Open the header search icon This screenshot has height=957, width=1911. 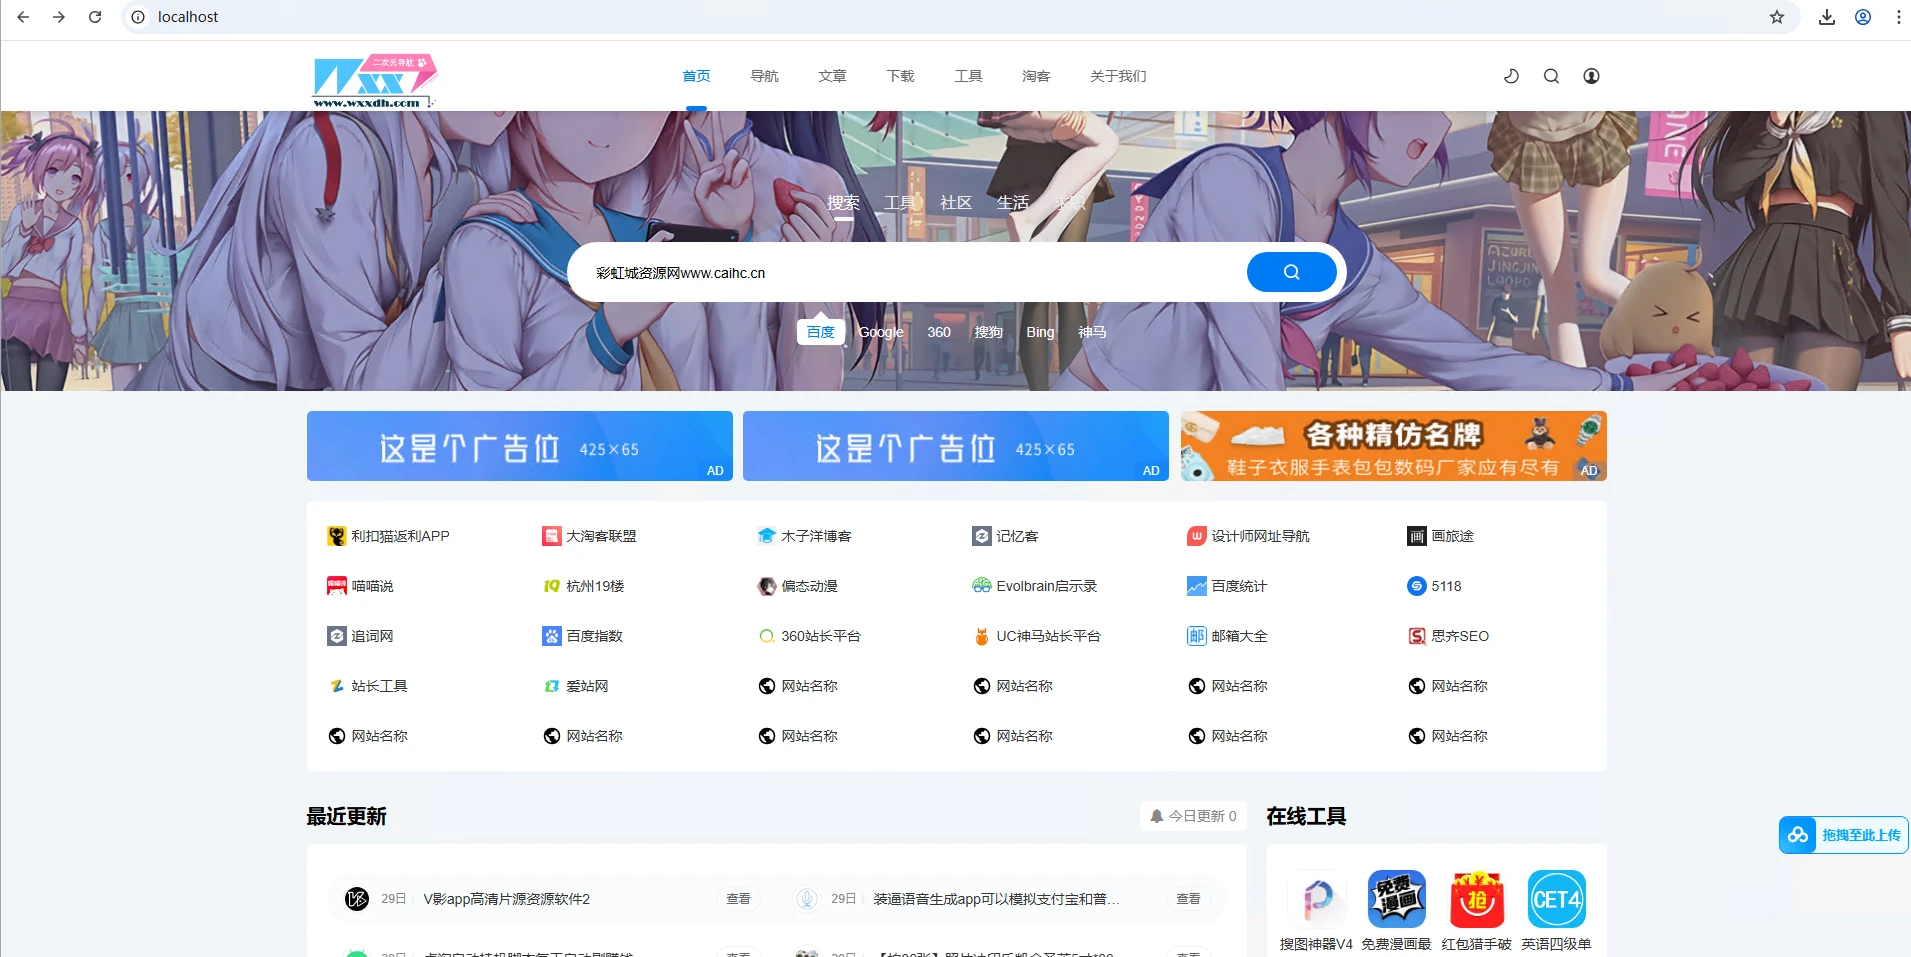[1552, 75]
